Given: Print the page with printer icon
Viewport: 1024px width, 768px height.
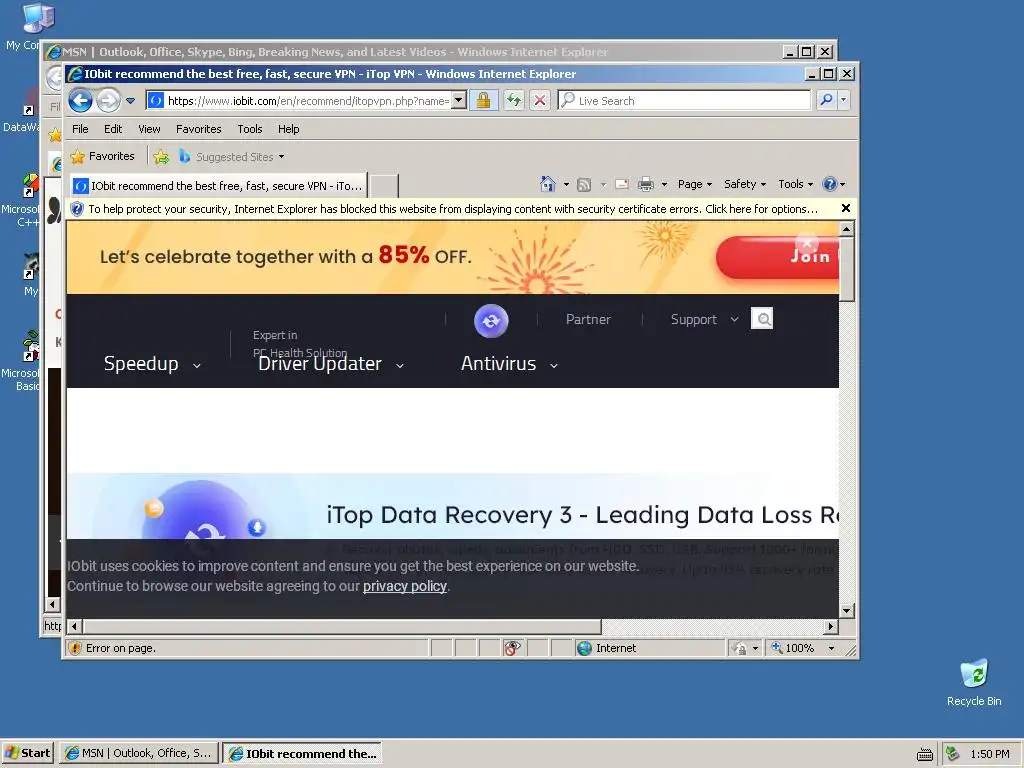Looking at the screenshot, I should [645, 185].
